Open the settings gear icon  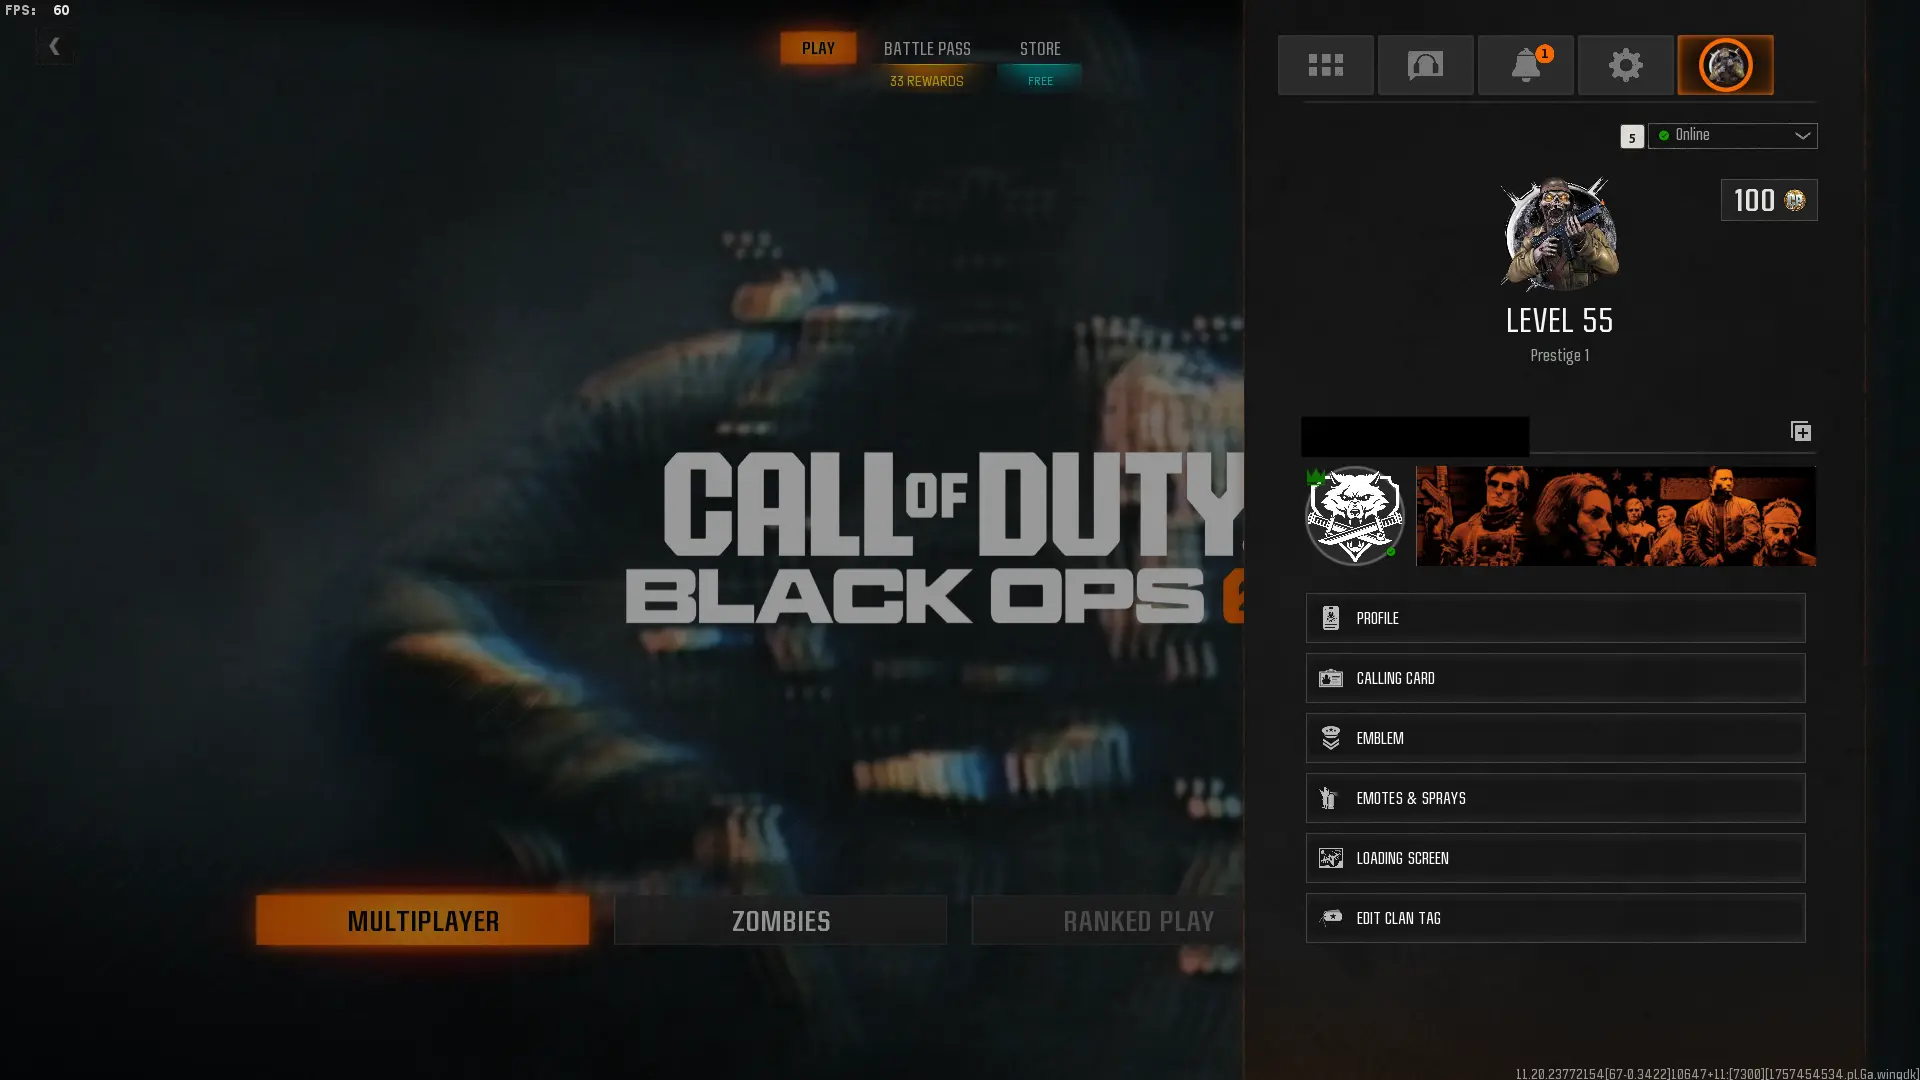(x=1625, y=65)
